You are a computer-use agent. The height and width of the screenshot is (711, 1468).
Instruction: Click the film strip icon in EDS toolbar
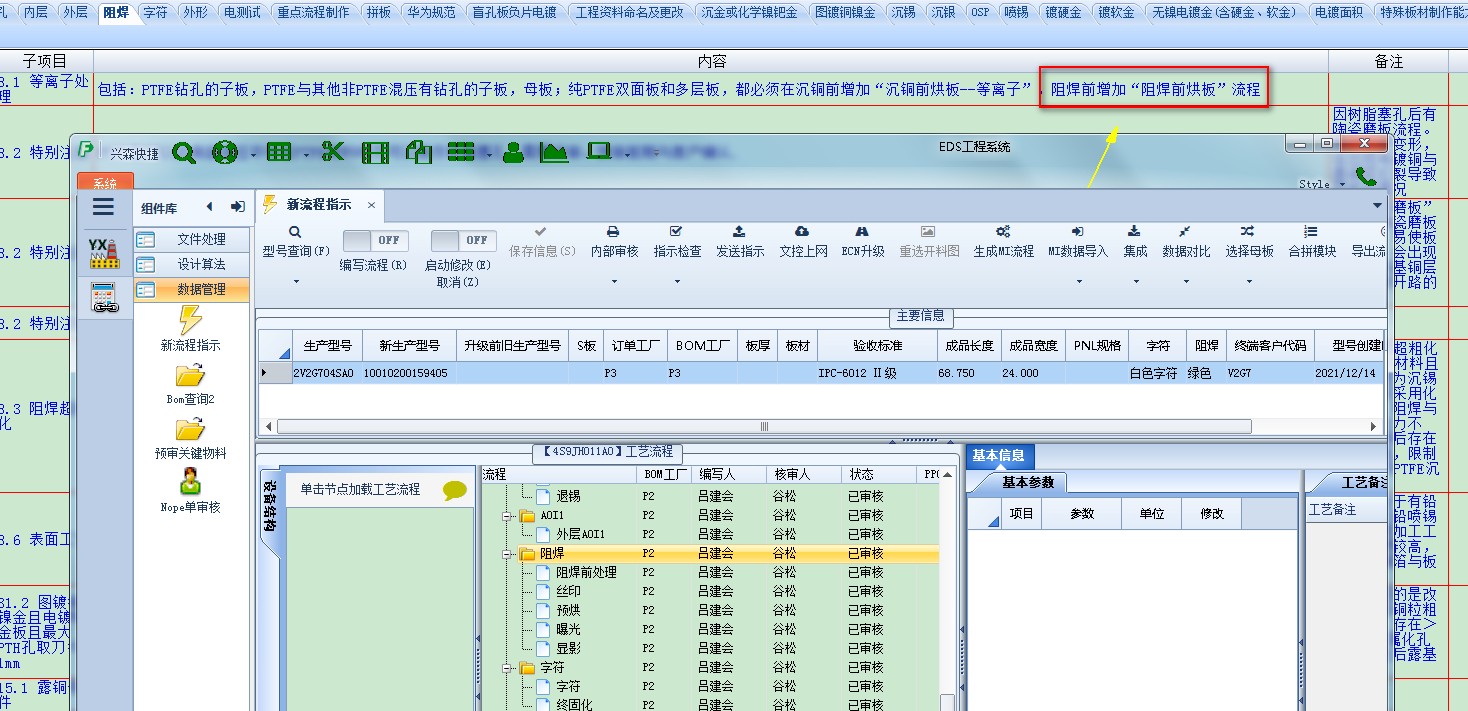tap(375, 152)
